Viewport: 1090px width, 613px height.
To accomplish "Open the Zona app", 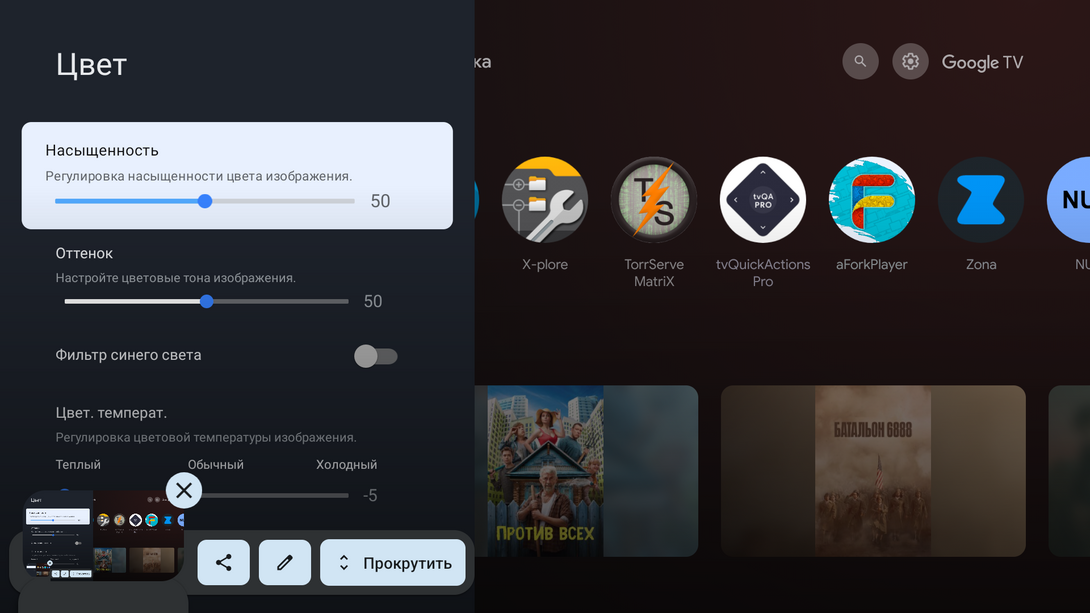I will pos(980,200).
